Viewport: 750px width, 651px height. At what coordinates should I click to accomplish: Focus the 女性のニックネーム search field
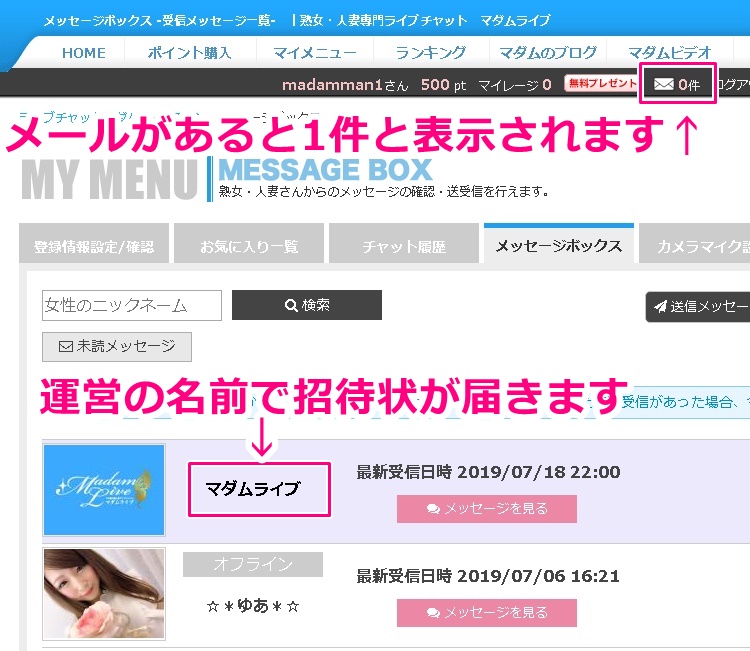point(132,305)
